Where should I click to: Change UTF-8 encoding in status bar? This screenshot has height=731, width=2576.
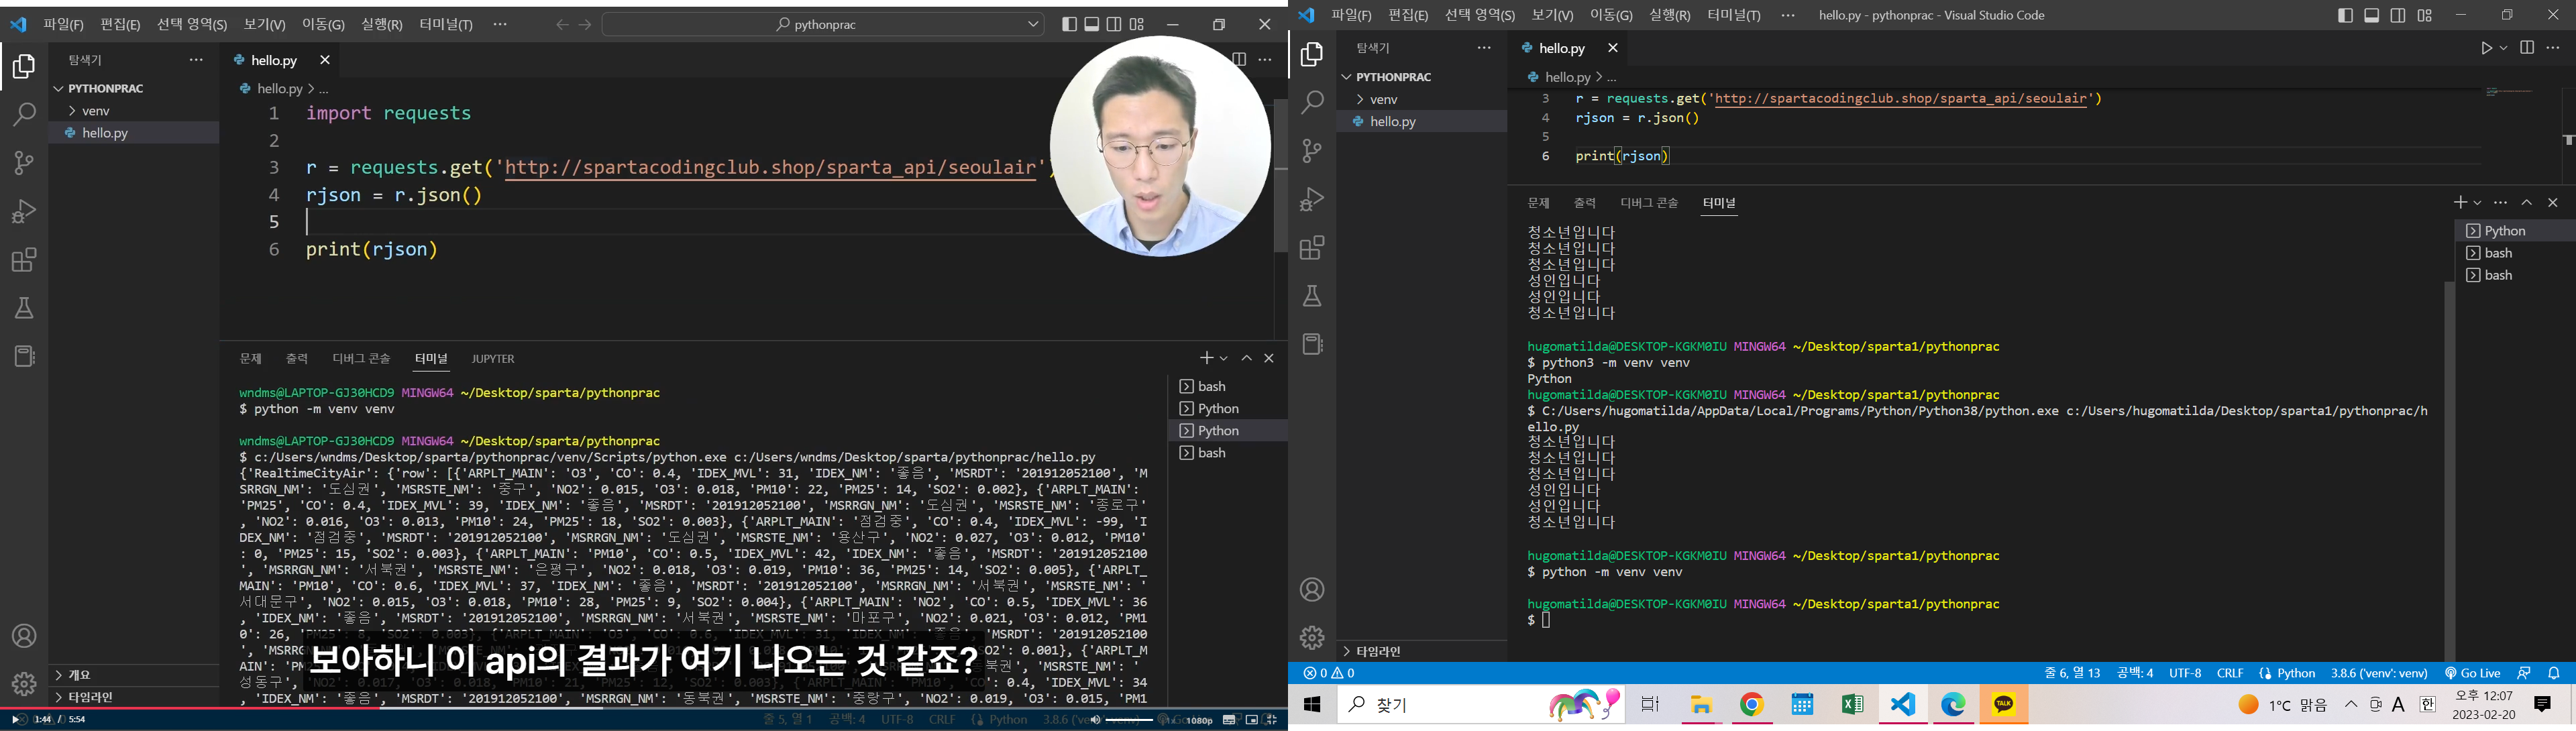coord(2185,673)
